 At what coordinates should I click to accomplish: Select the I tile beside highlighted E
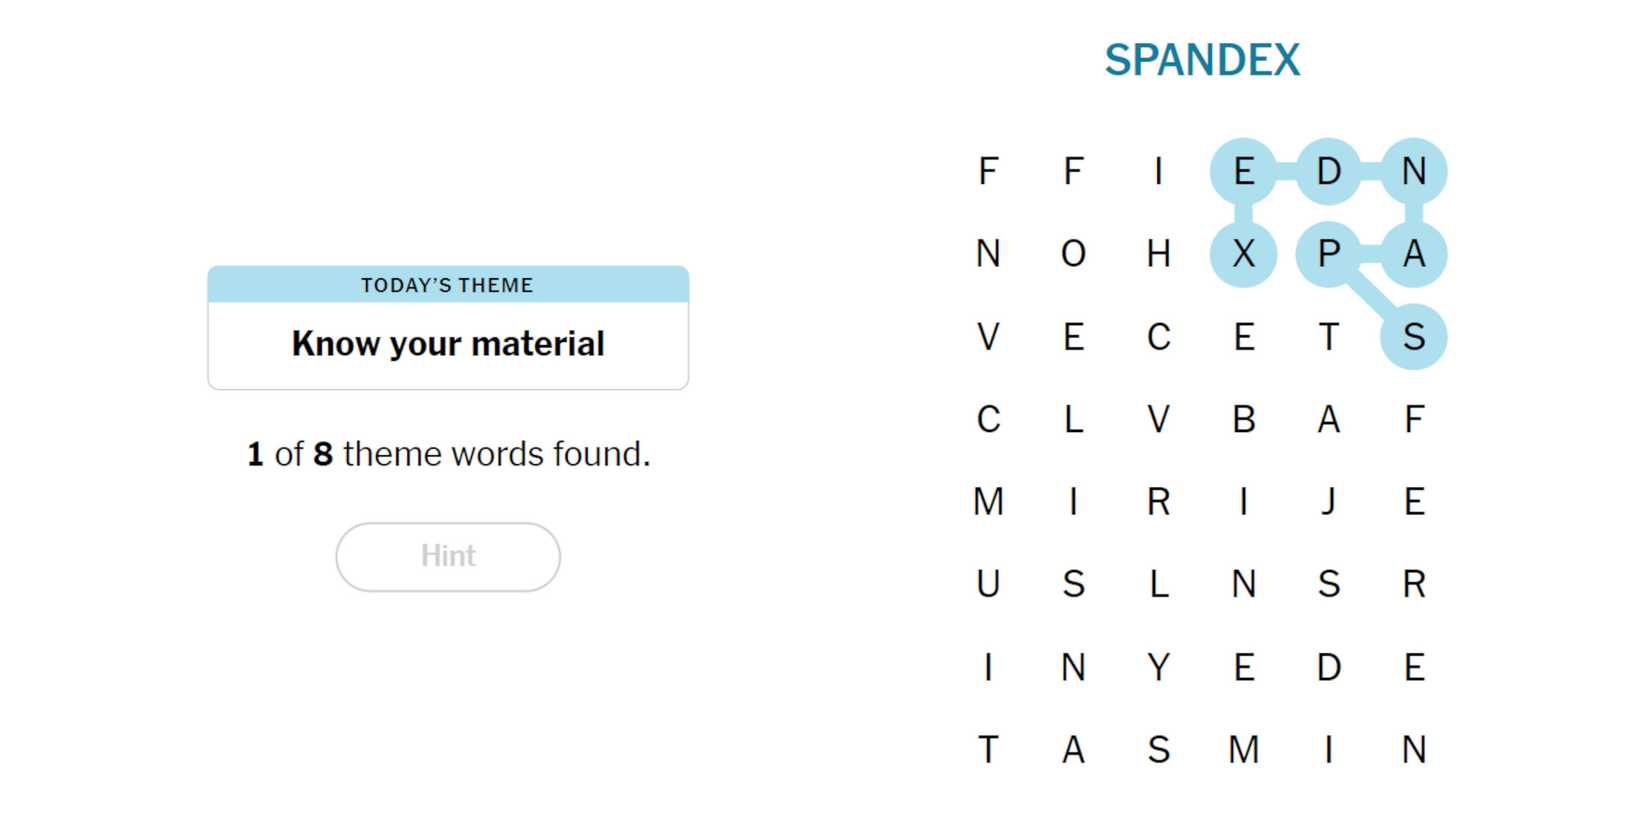point(1158,171)
